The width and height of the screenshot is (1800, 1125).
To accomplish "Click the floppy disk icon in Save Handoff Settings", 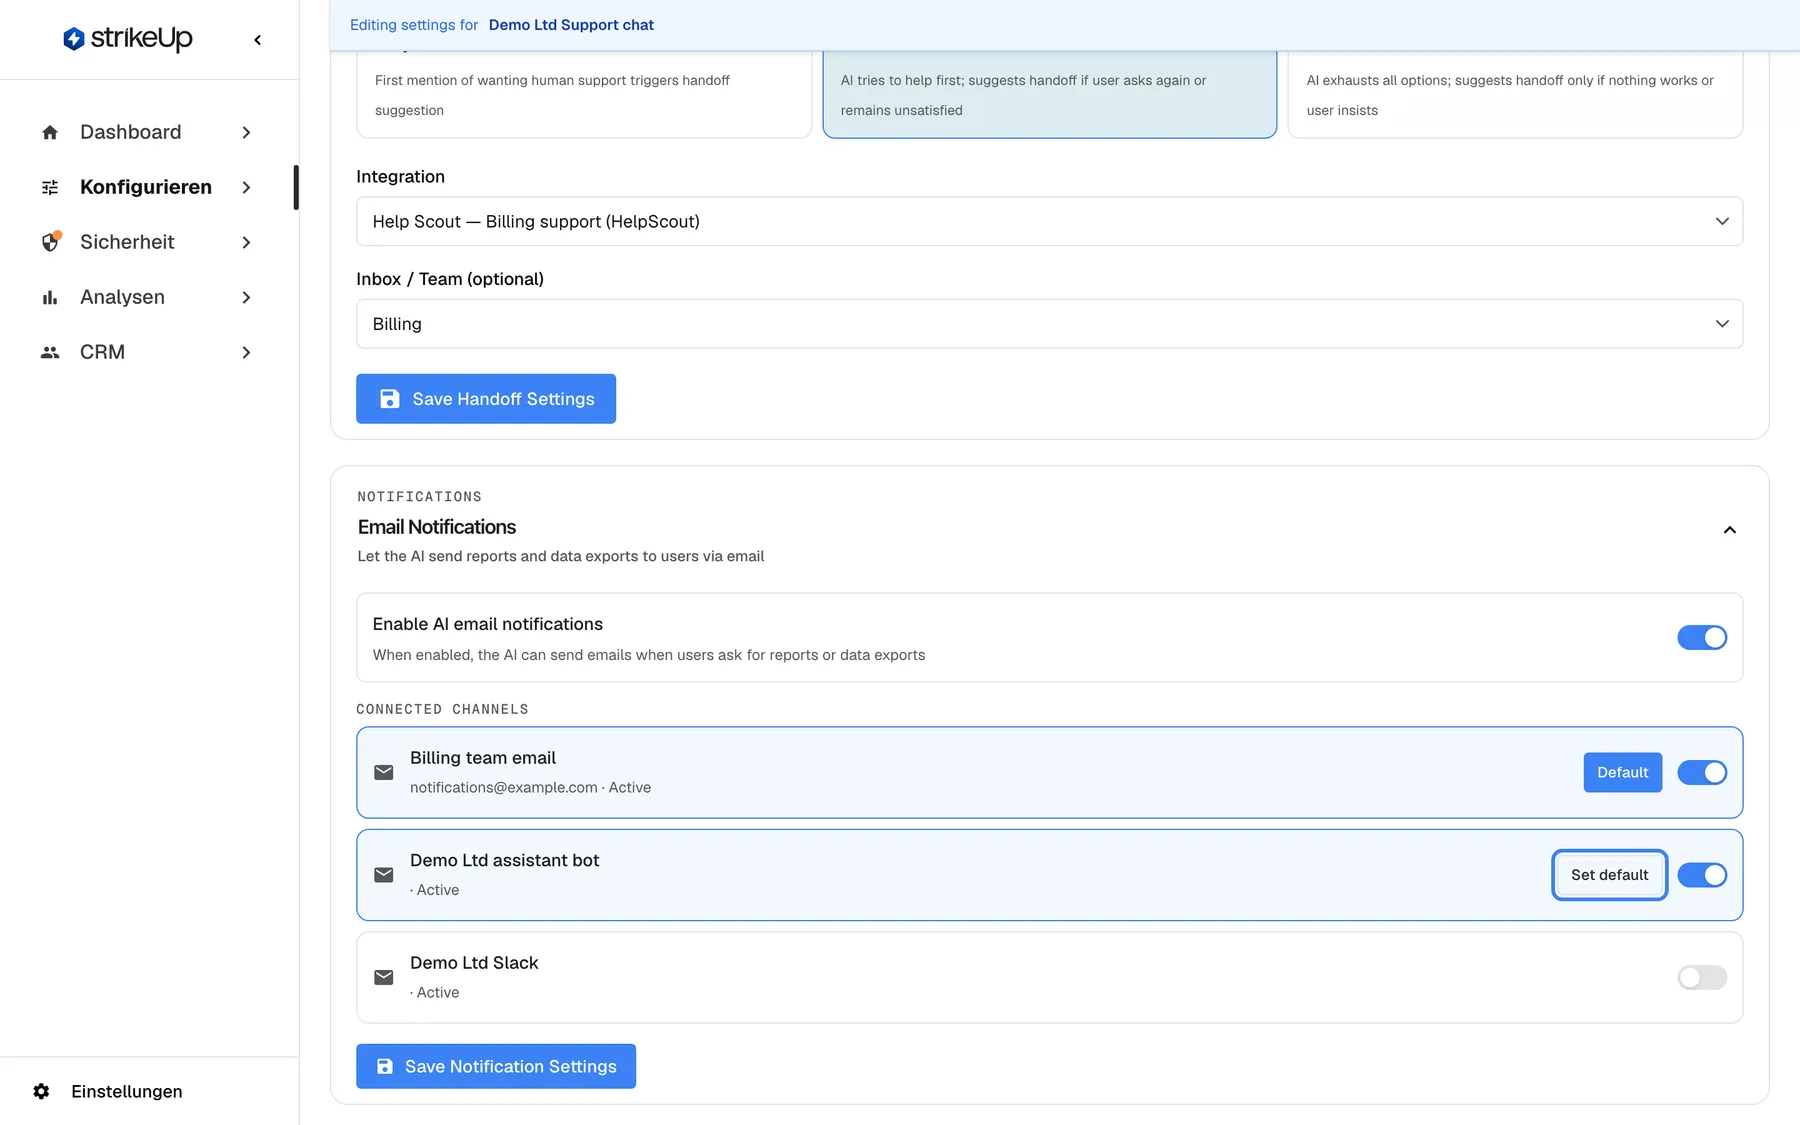I will [390, 399].
